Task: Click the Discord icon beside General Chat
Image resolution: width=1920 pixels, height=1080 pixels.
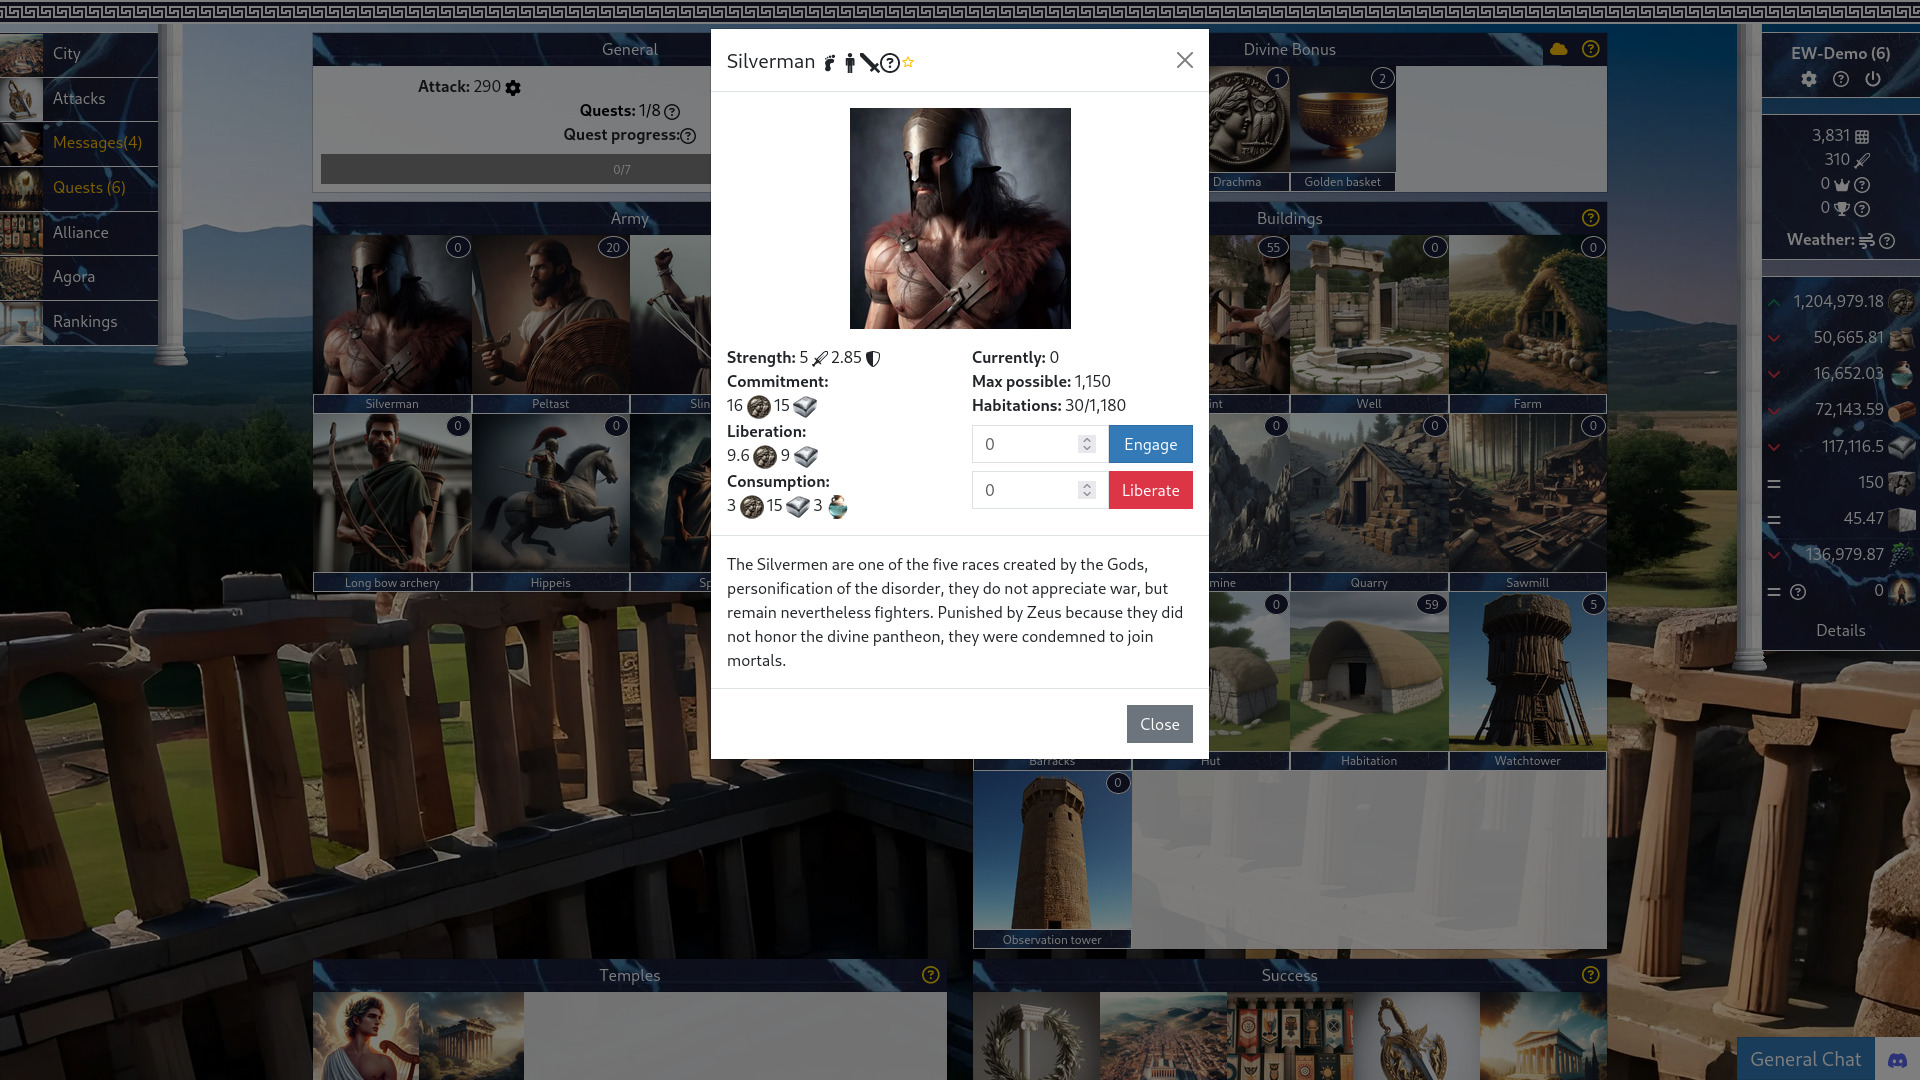Action: [1897, 1060]
